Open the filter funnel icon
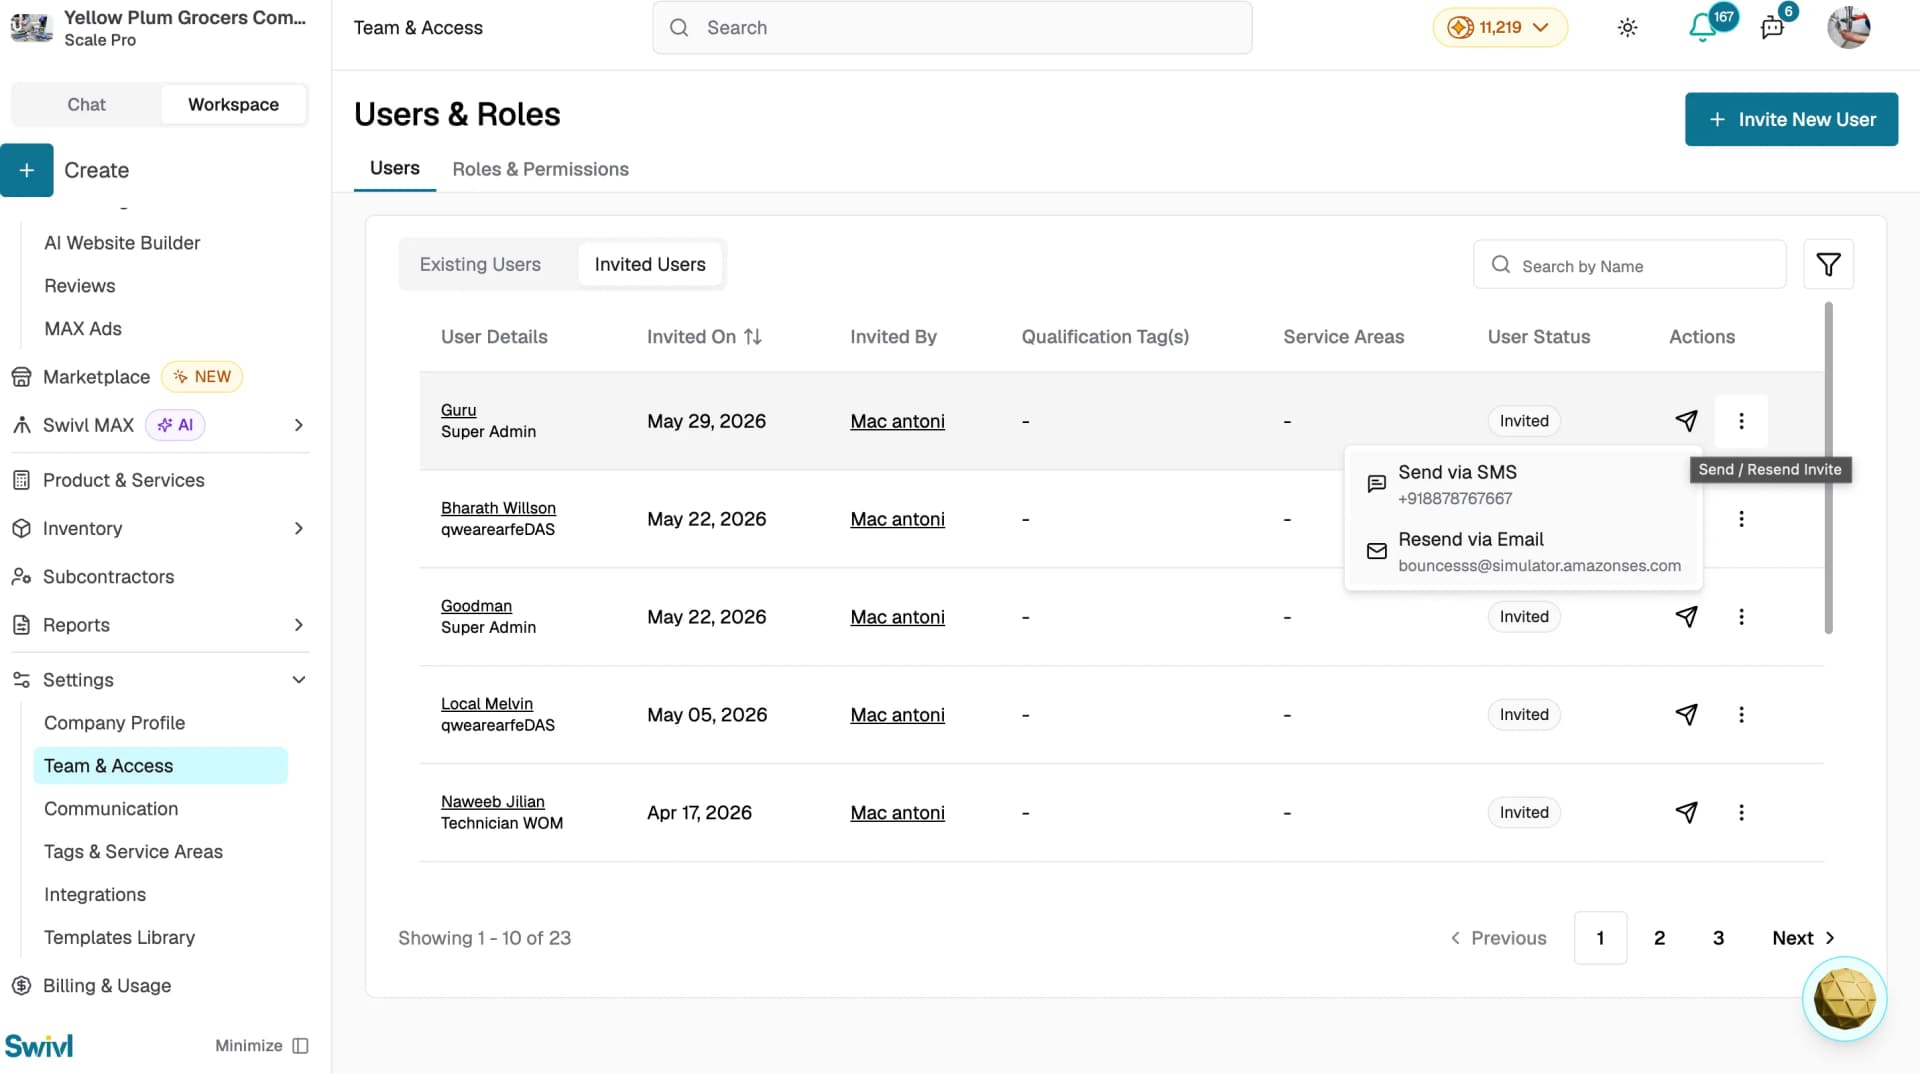The image size is (1920, 1074). pyautogui.click(x=1828, y=264)
